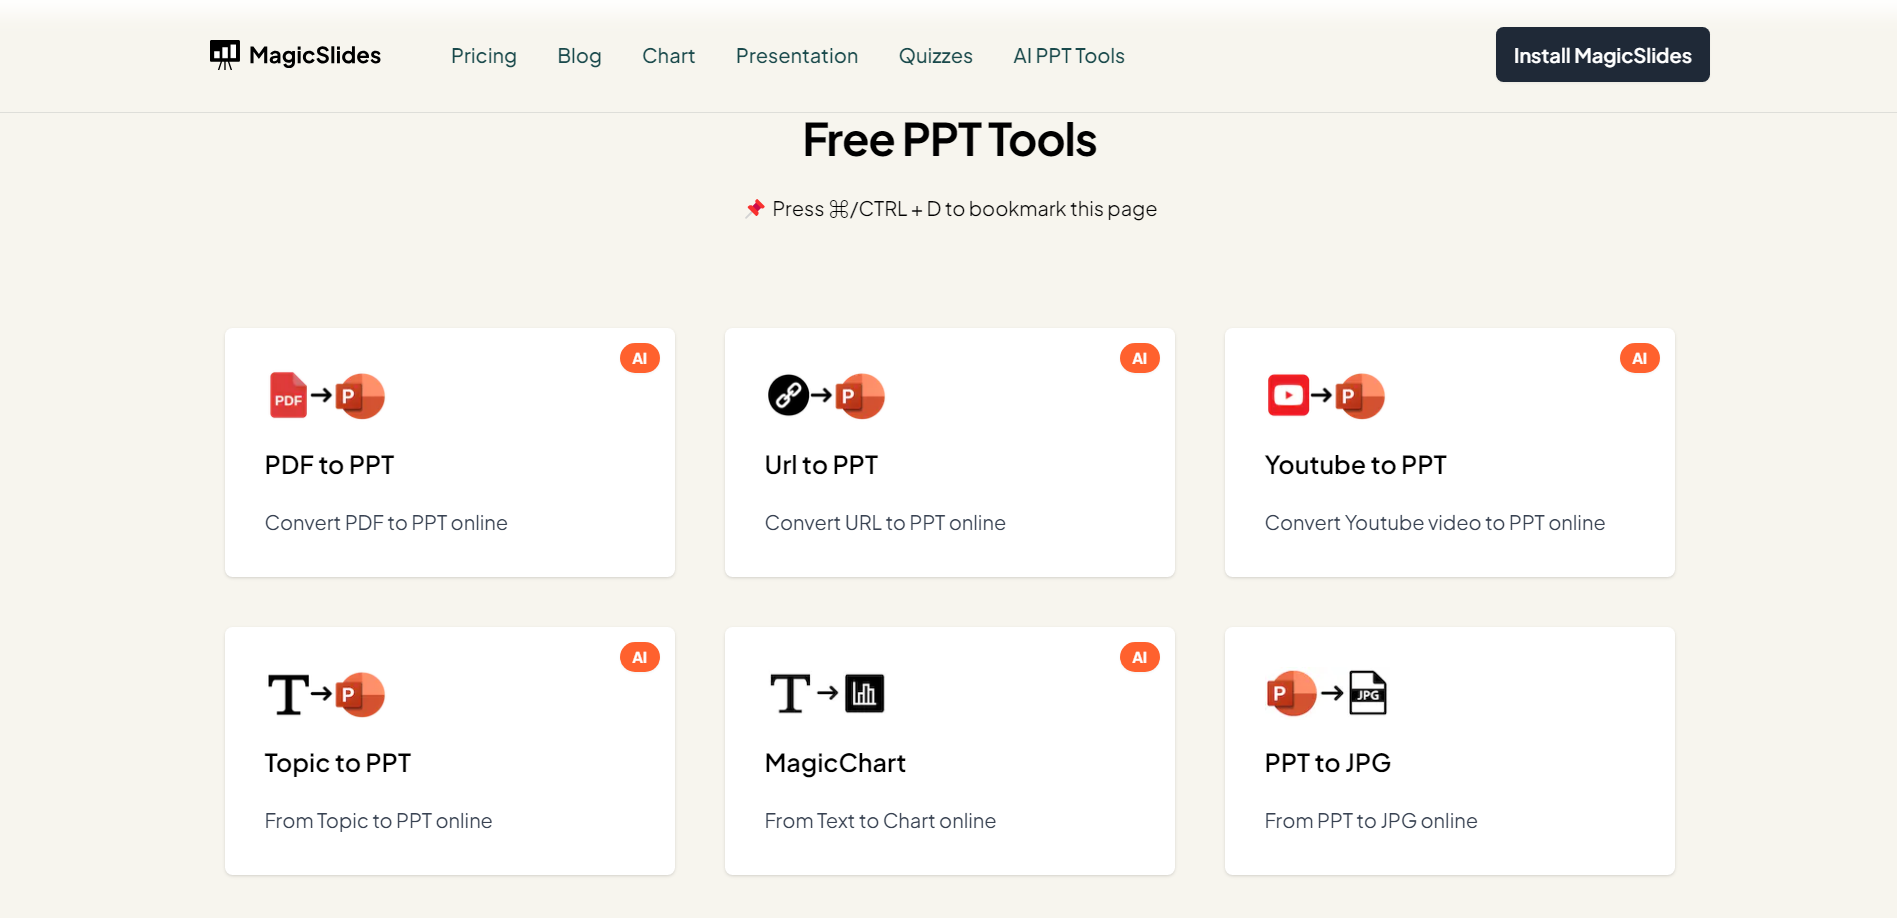
Task: Click the MagicChart text-to-chart icon
Action: pos(827,693)
